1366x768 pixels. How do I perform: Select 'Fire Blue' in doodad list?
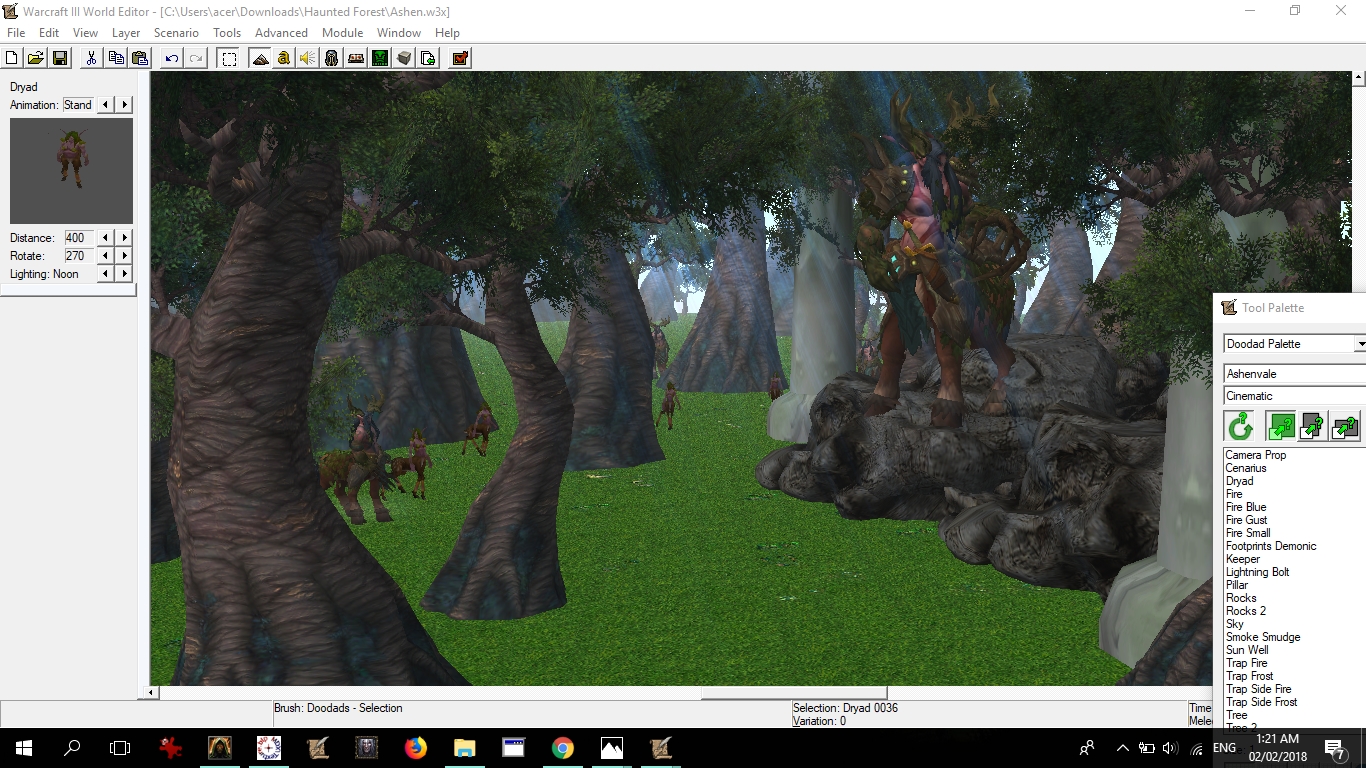coord(1246,507)
